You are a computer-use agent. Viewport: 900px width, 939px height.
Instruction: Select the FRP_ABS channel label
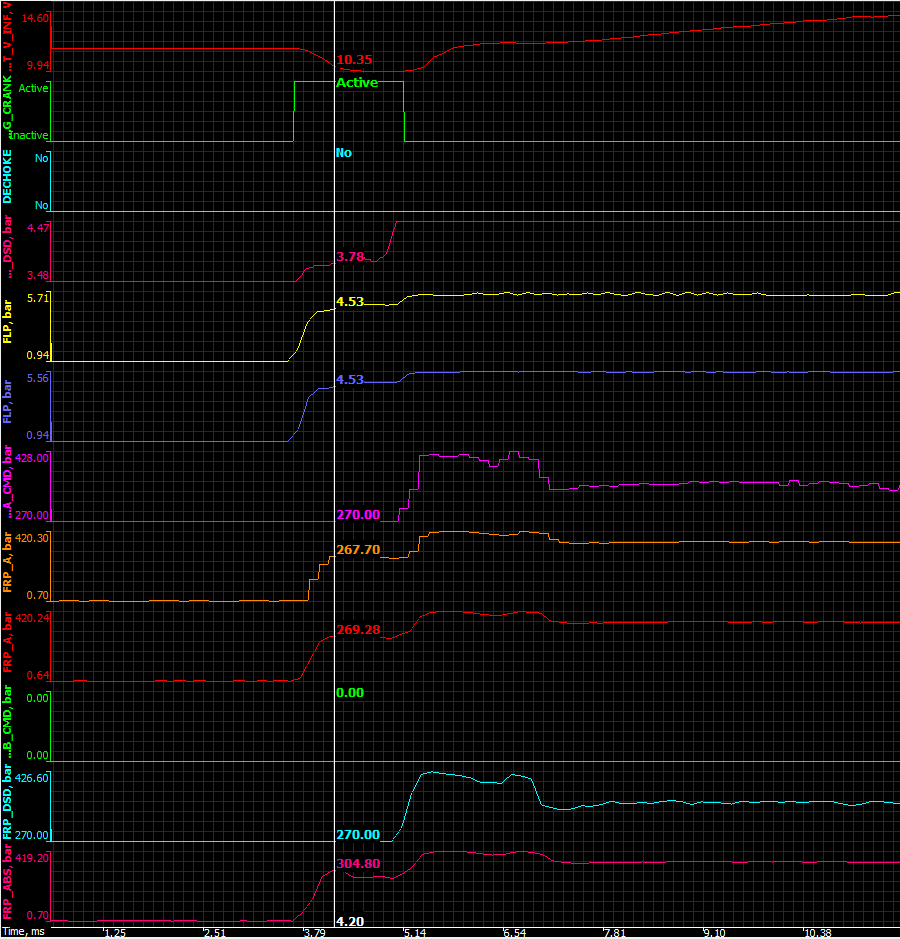8,885
